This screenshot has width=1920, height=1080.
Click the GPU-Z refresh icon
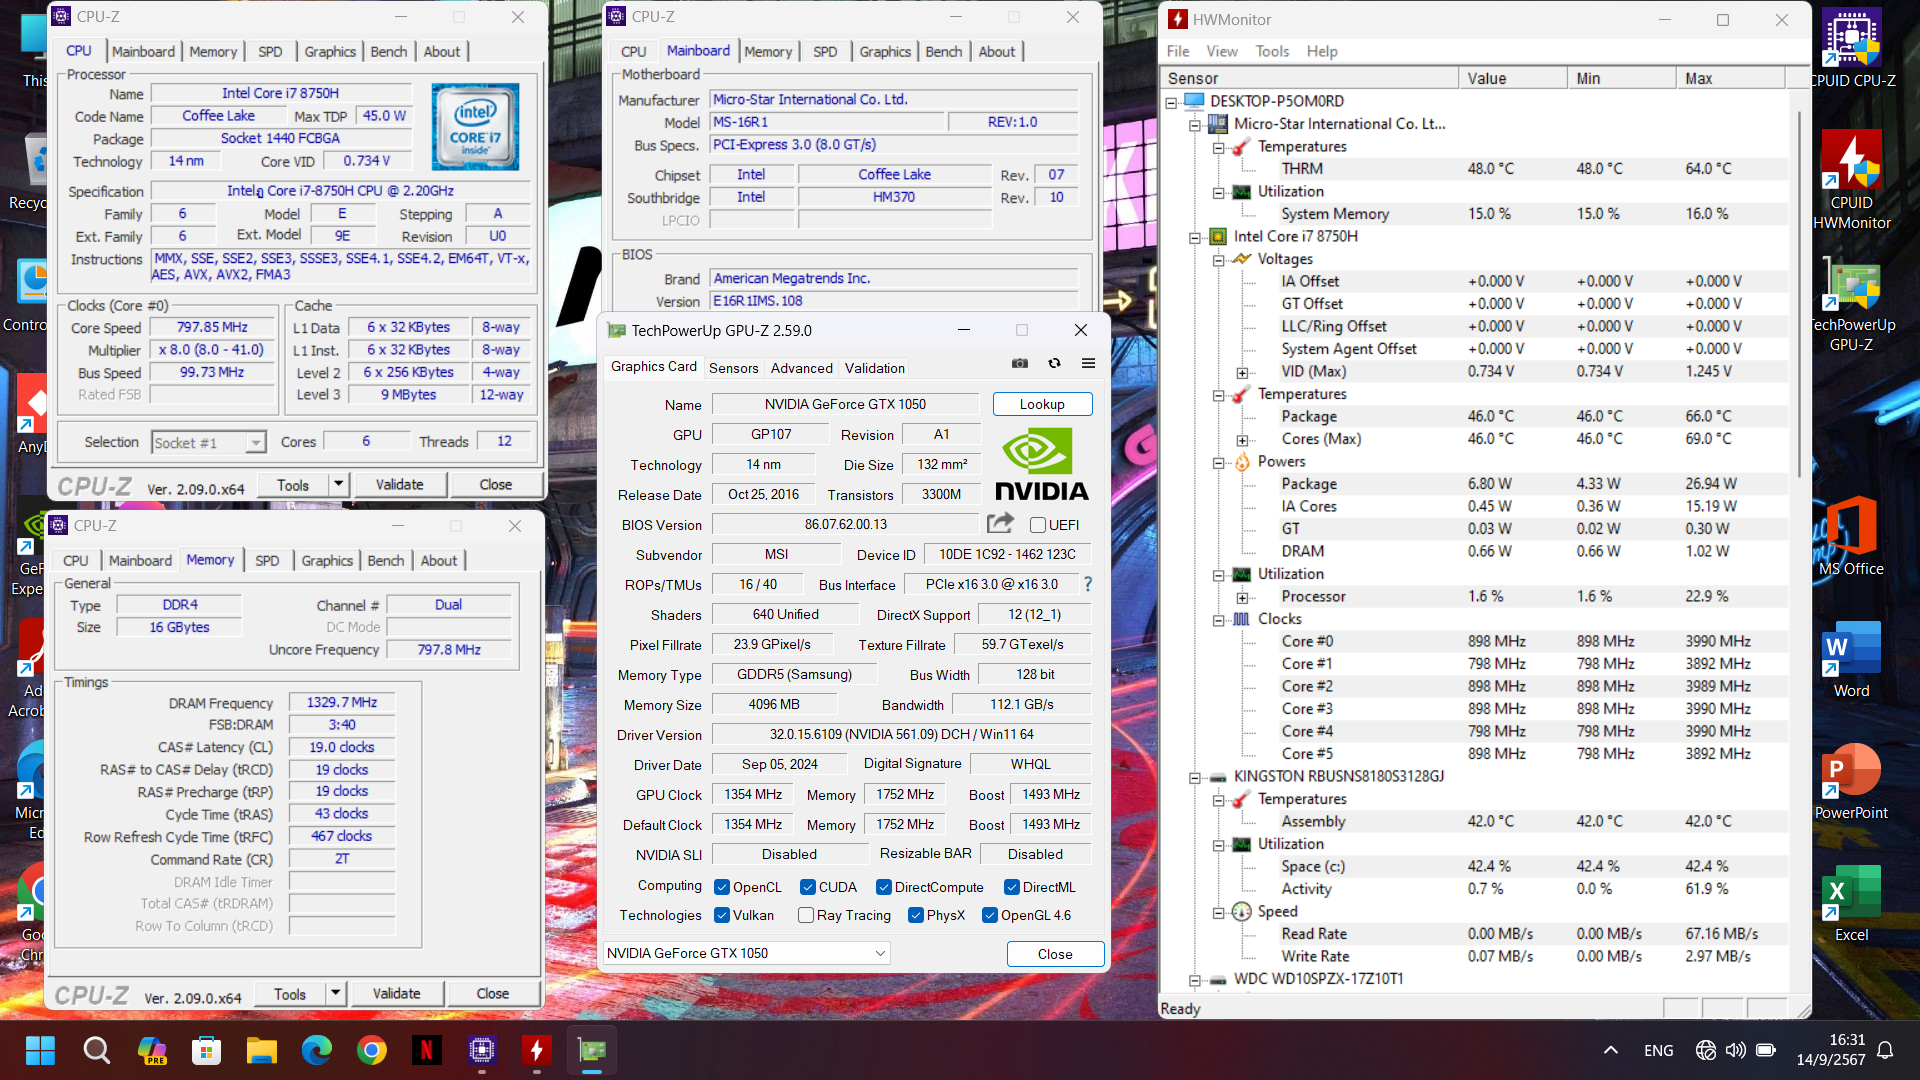(x=1054, y=364)
